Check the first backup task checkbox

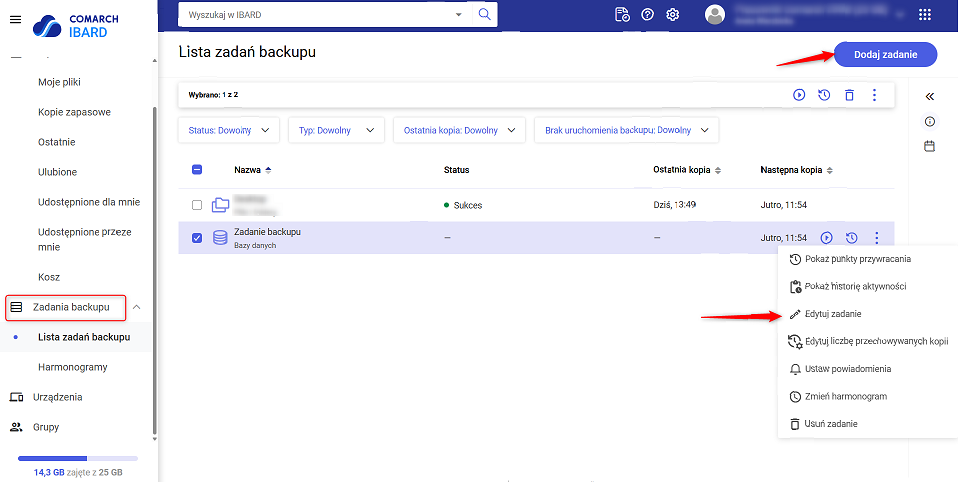[x=197, y=205]
